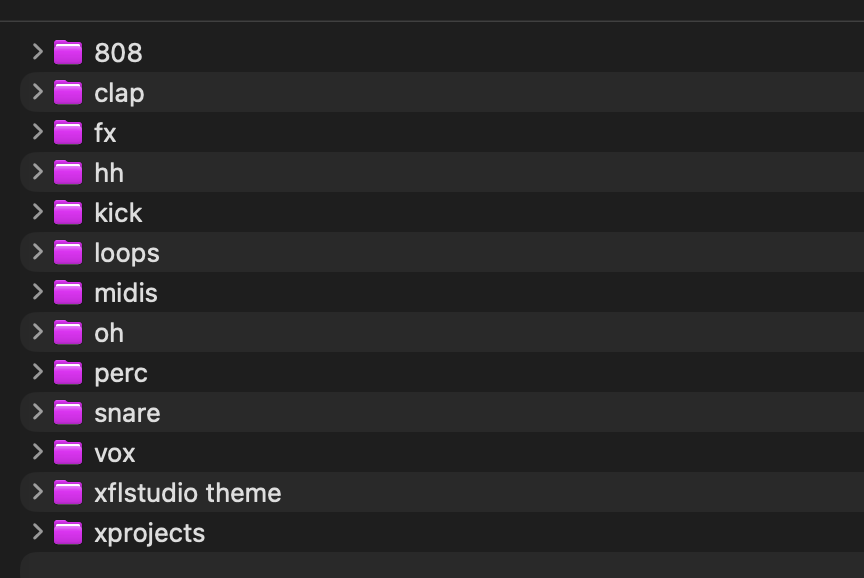Click the clap folder icon
This screenshot has width=864, height=578.
tap(68, 93)
